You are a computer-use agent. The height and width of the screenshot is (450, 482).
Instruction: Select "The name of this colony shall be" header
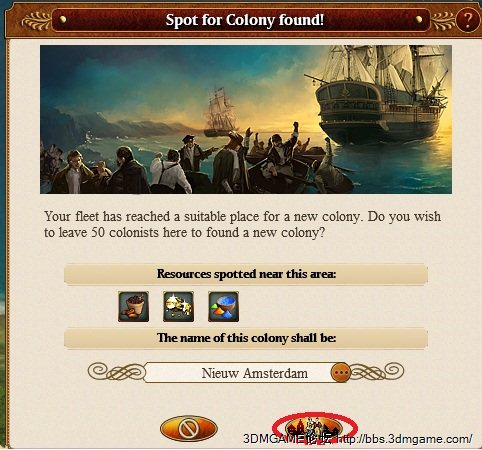[246, 338]
